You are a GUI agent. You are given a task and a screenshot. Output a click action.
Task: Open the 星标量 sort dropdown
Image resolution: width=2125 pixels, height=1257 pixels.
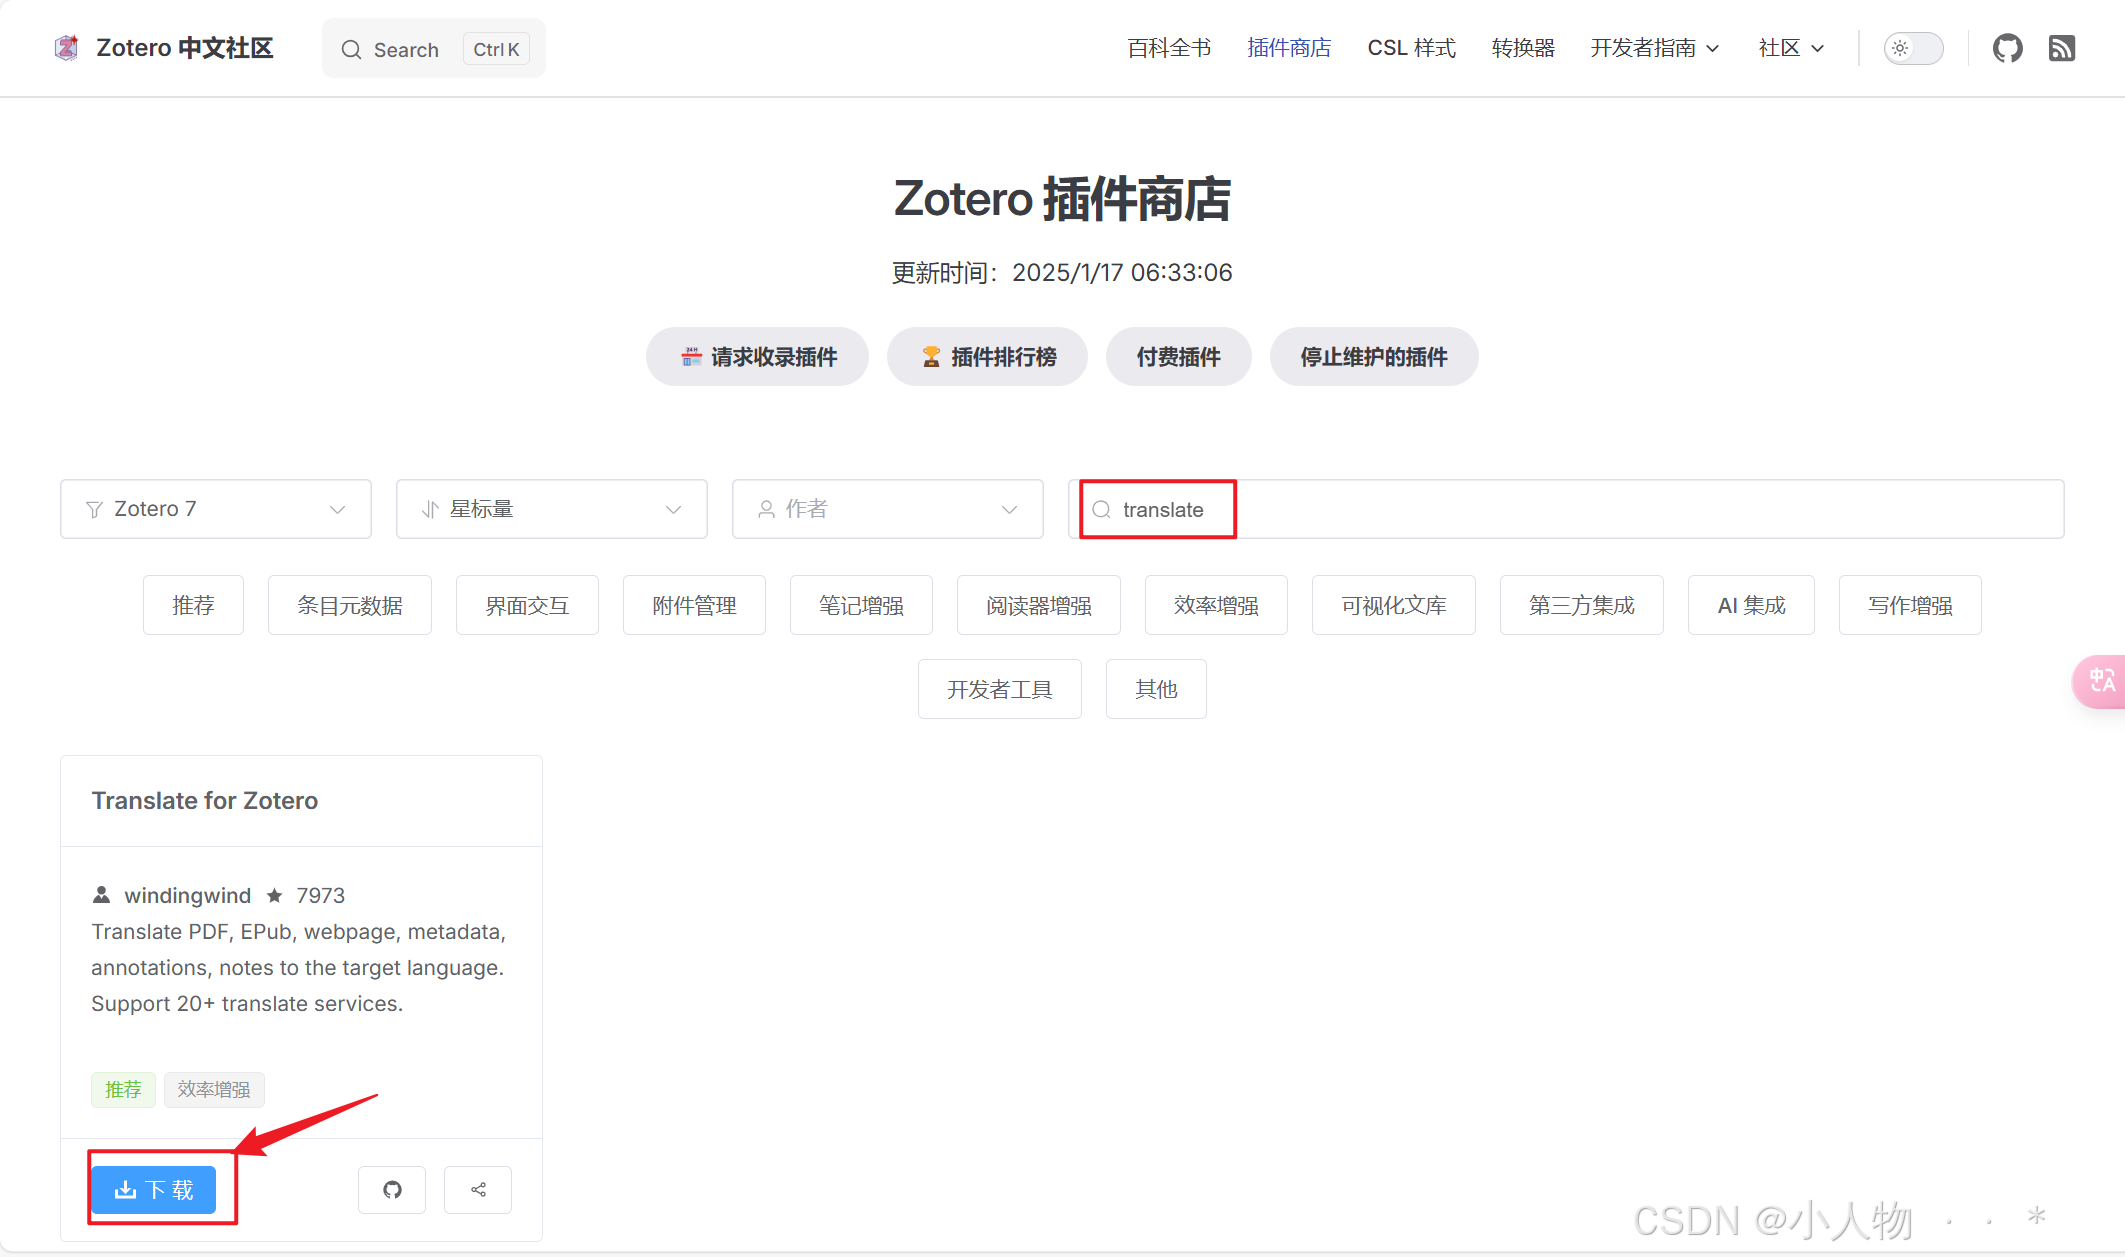pyautogui.click(x=552, y=509)
